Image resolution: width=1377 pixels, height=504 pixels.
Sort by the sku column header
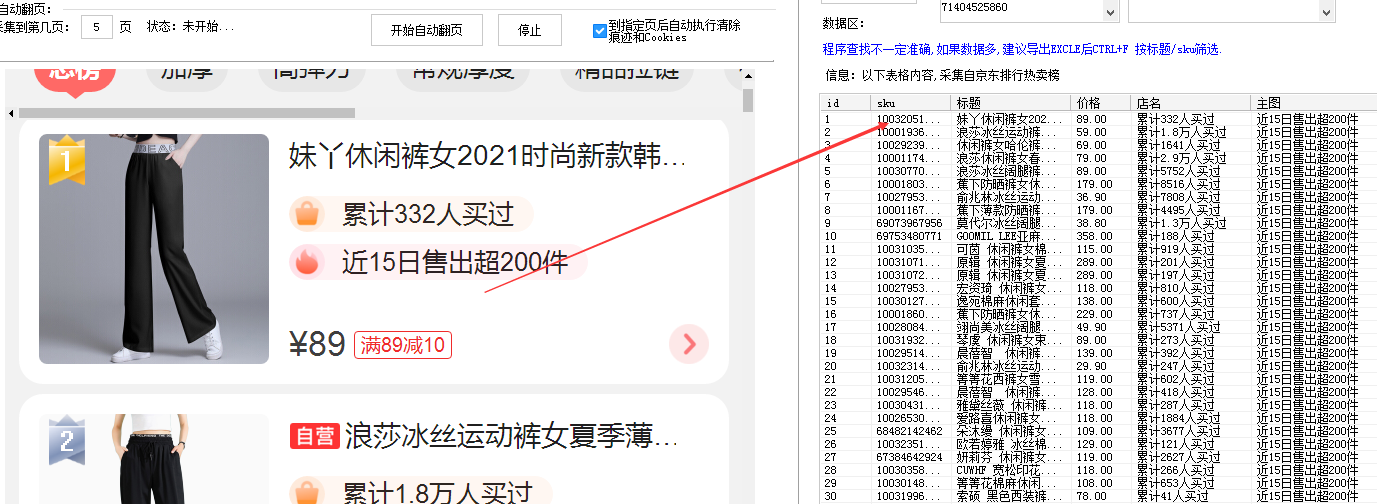[910, 103]
